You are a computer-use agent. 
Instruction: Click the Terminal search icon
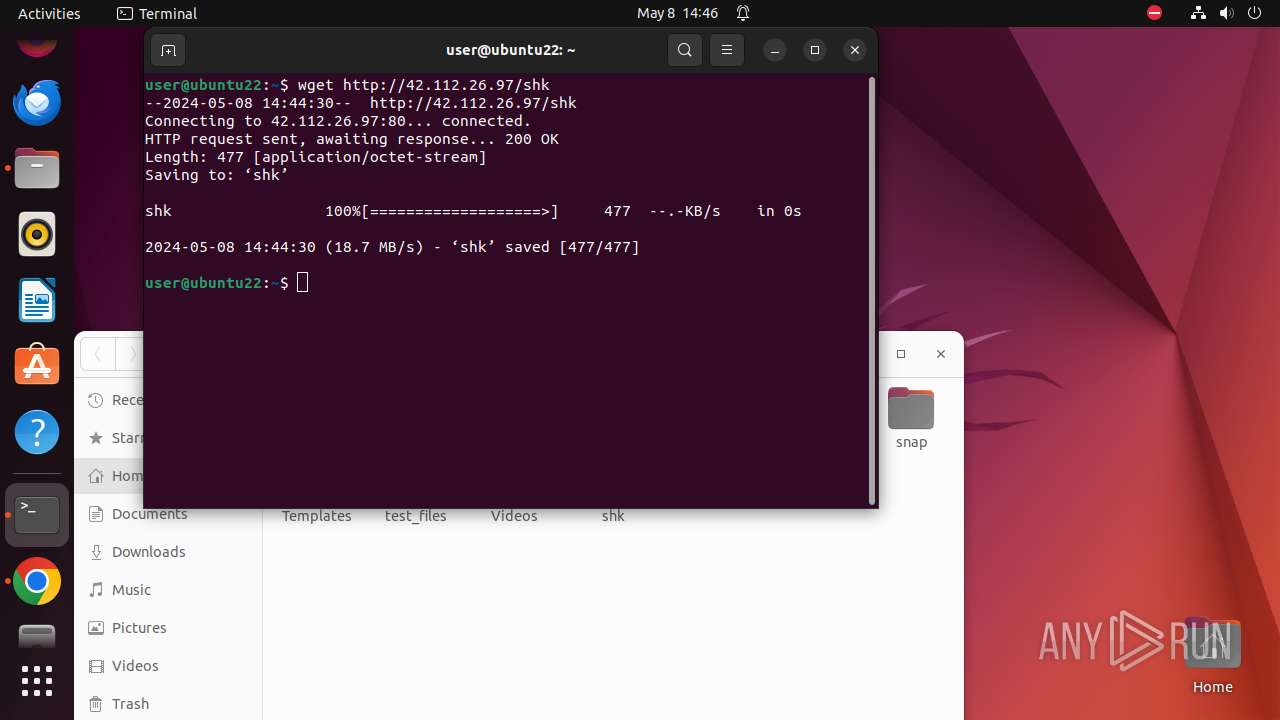685,50
